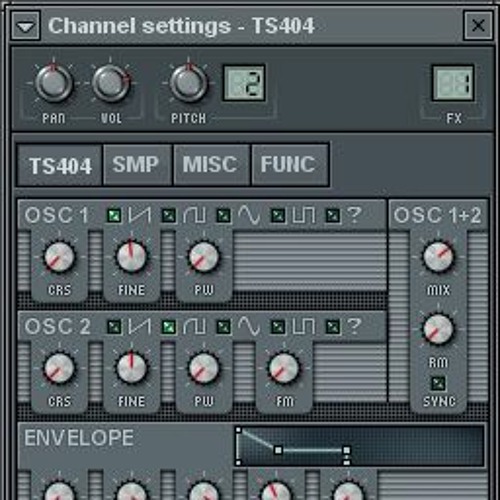
Task: Click OSC 1 question mark noise icon
Action: click(354, 215)
